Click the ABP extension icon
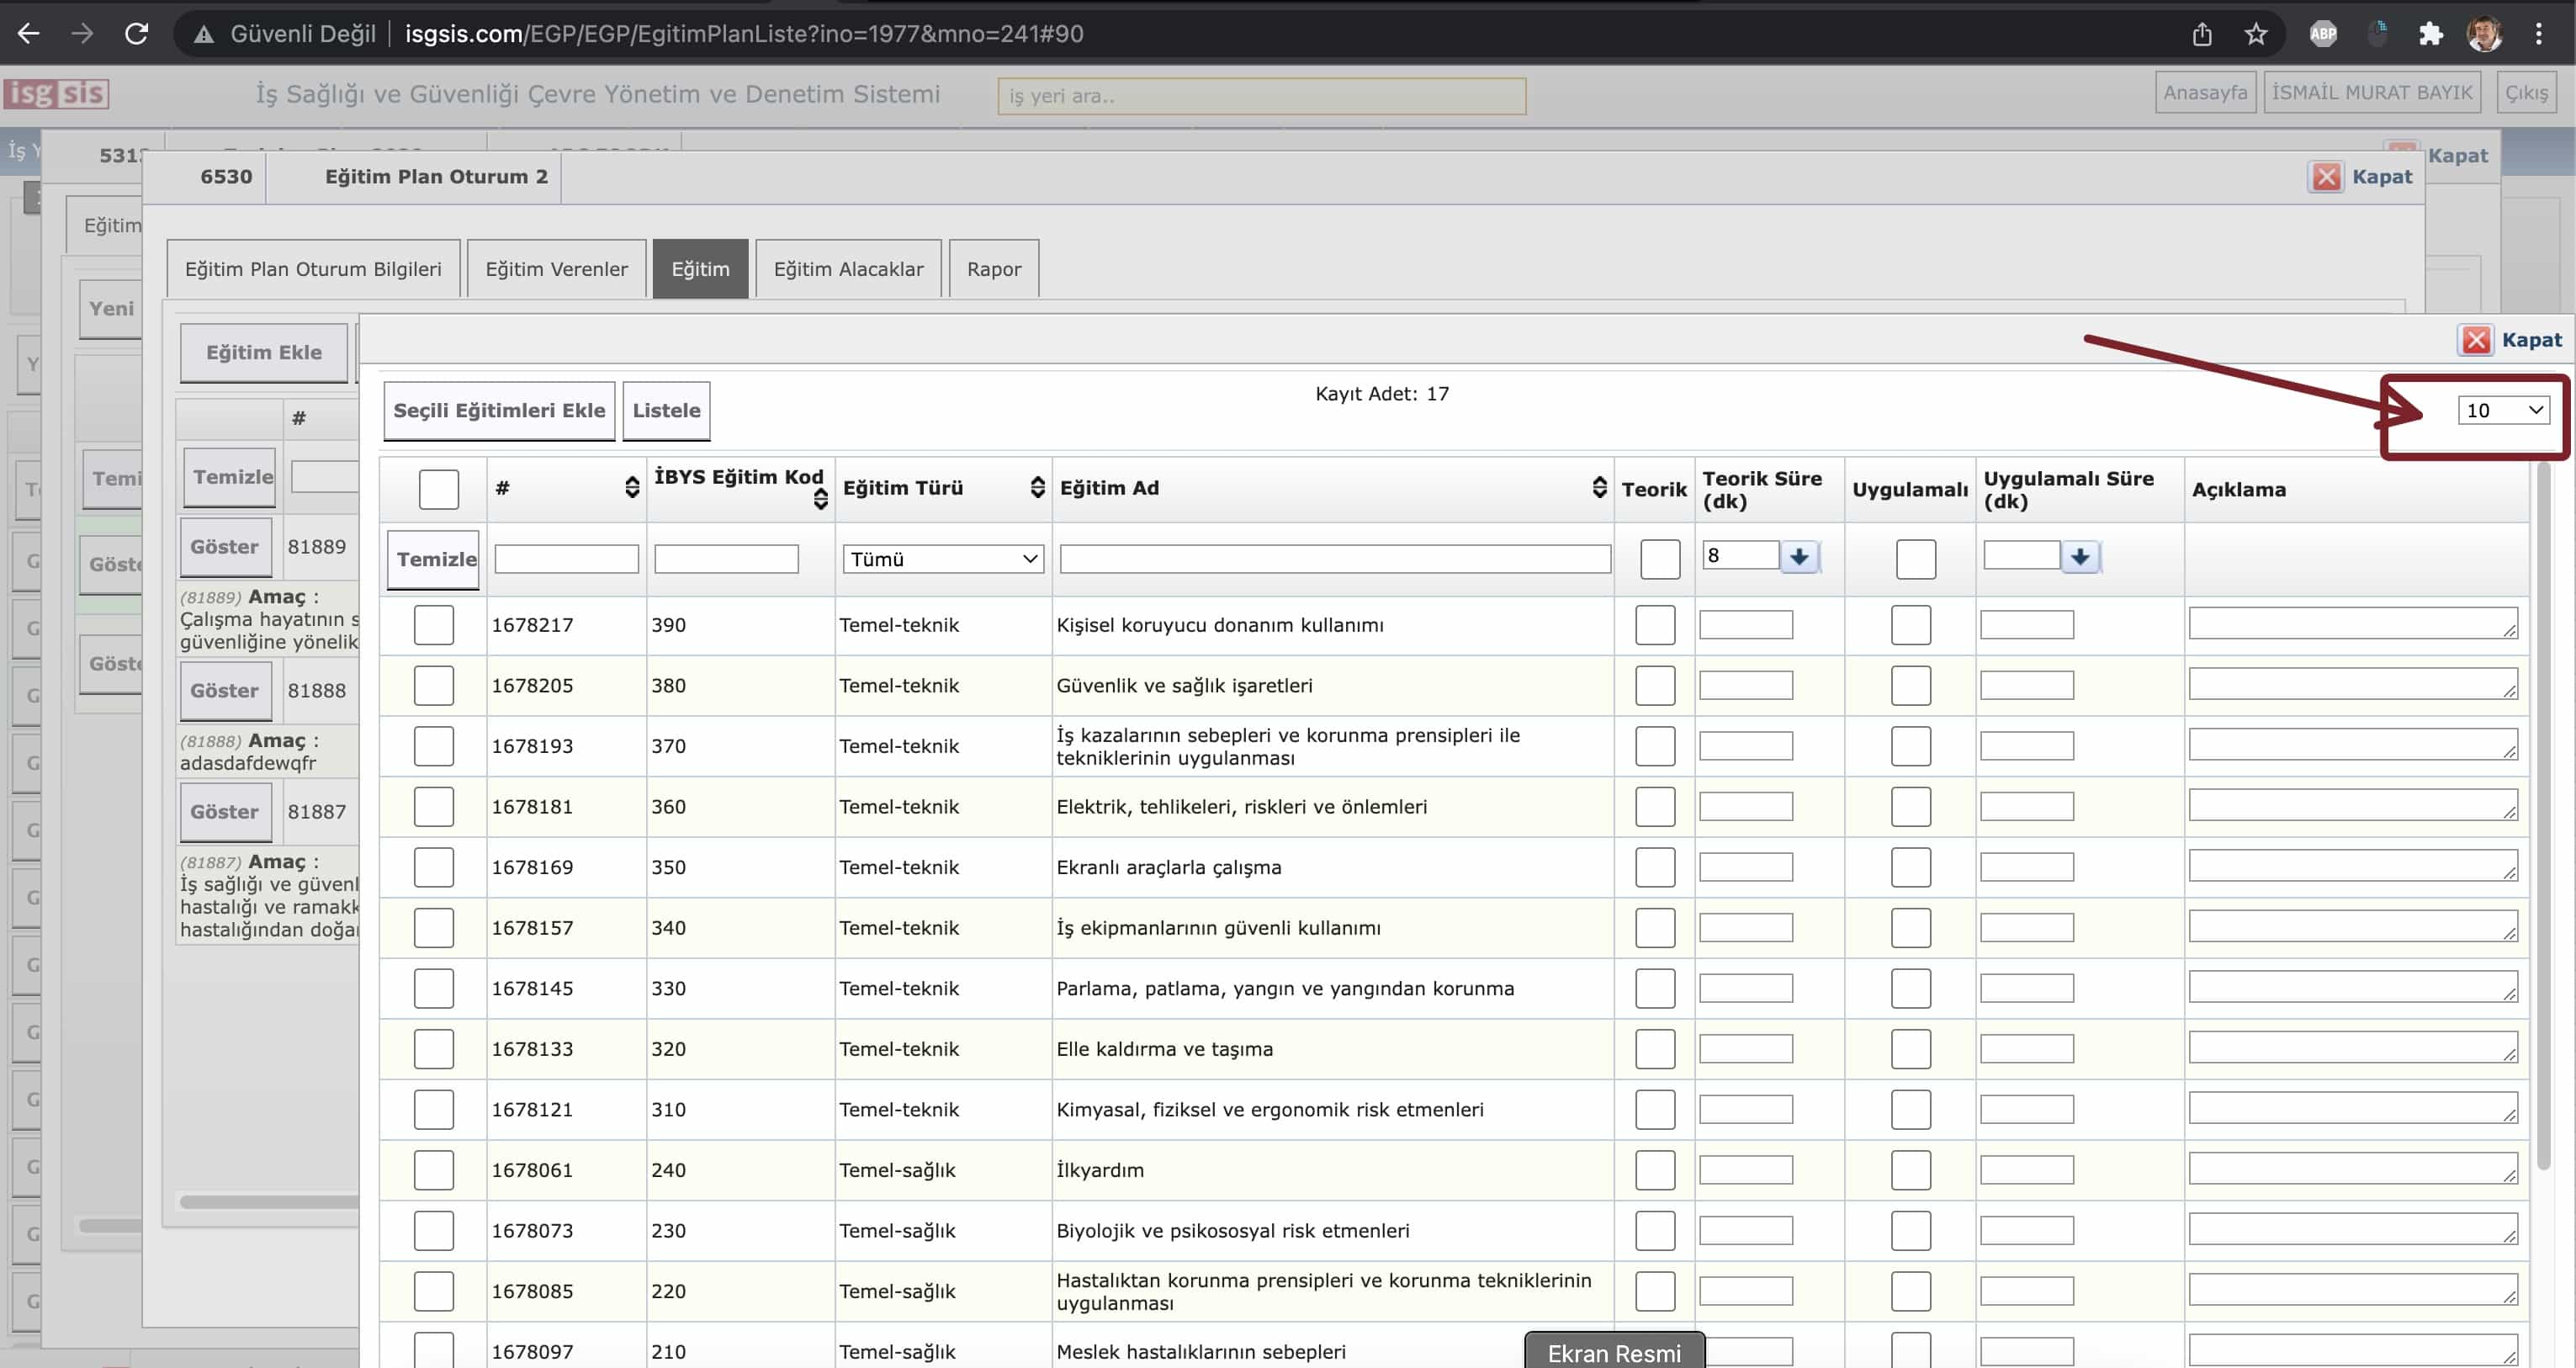The height and width of the screenshot is (1368, 2576). click(2323, 34)
